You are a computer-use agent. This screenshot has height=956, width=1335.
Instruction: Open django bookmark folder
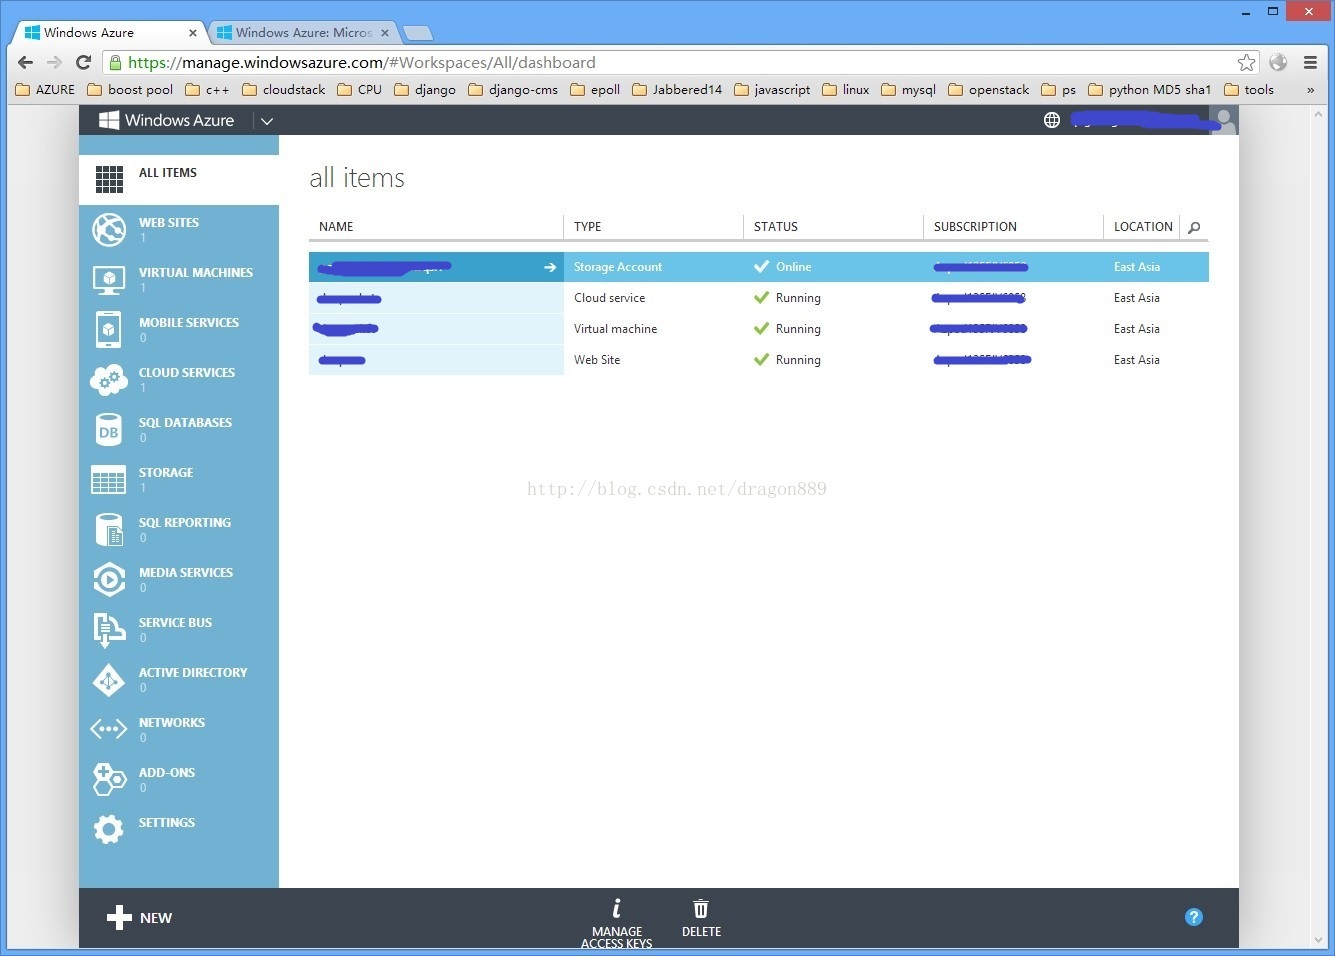point(425,90)
